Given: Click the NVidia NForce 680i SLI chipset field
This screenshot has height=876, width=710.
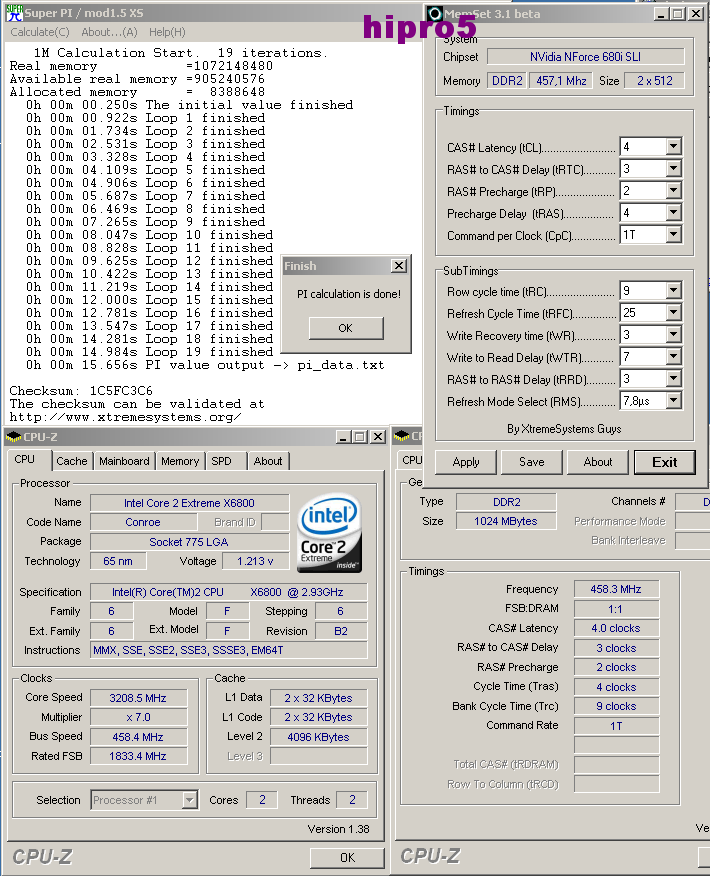Looking at the screenshot, I should click(585, 56).
